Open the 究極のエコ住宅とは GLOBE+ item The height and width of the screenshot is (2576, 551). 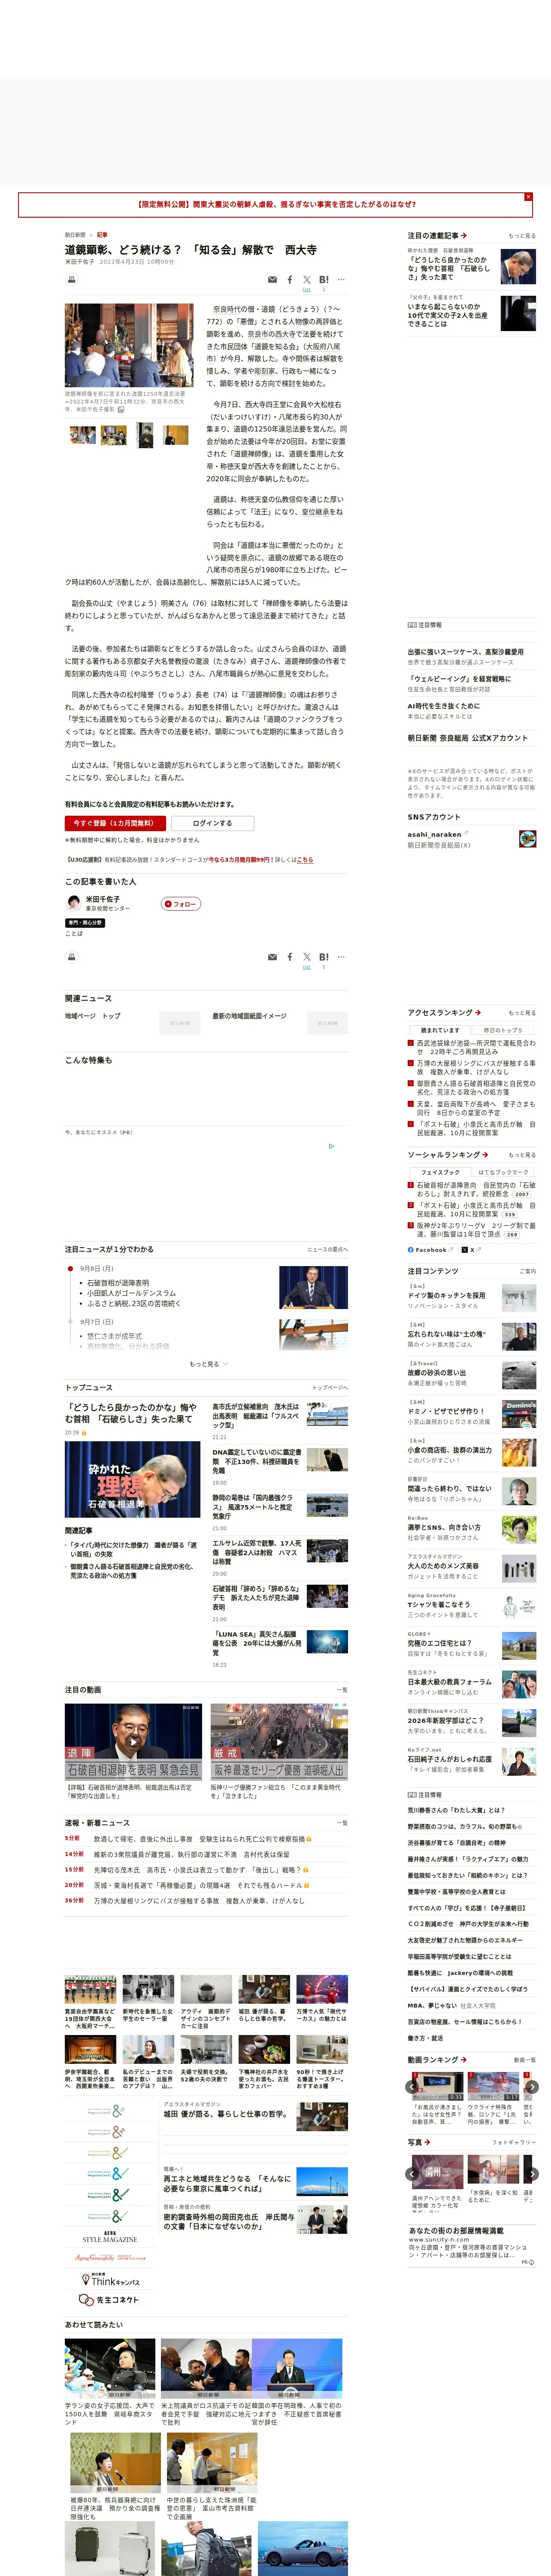439,1643
